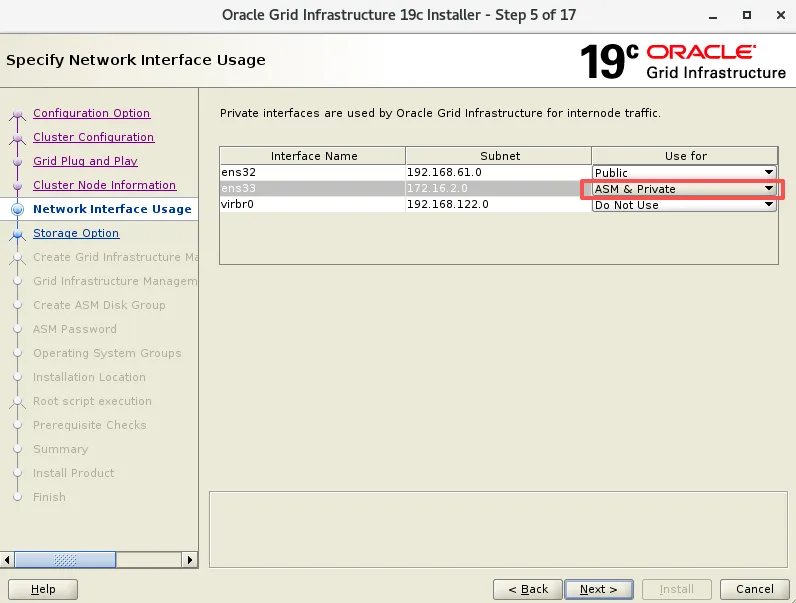
Task: Click the 172.16.2.0 subnet cell
Action: 499,188
